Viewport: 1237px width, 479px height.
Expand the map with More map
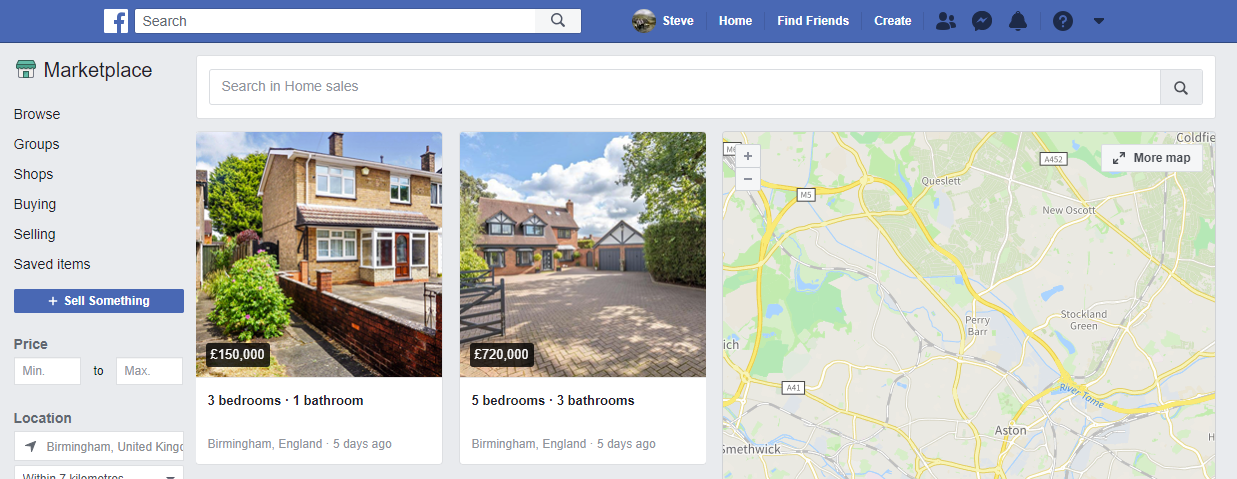[x=1152, y=158]
